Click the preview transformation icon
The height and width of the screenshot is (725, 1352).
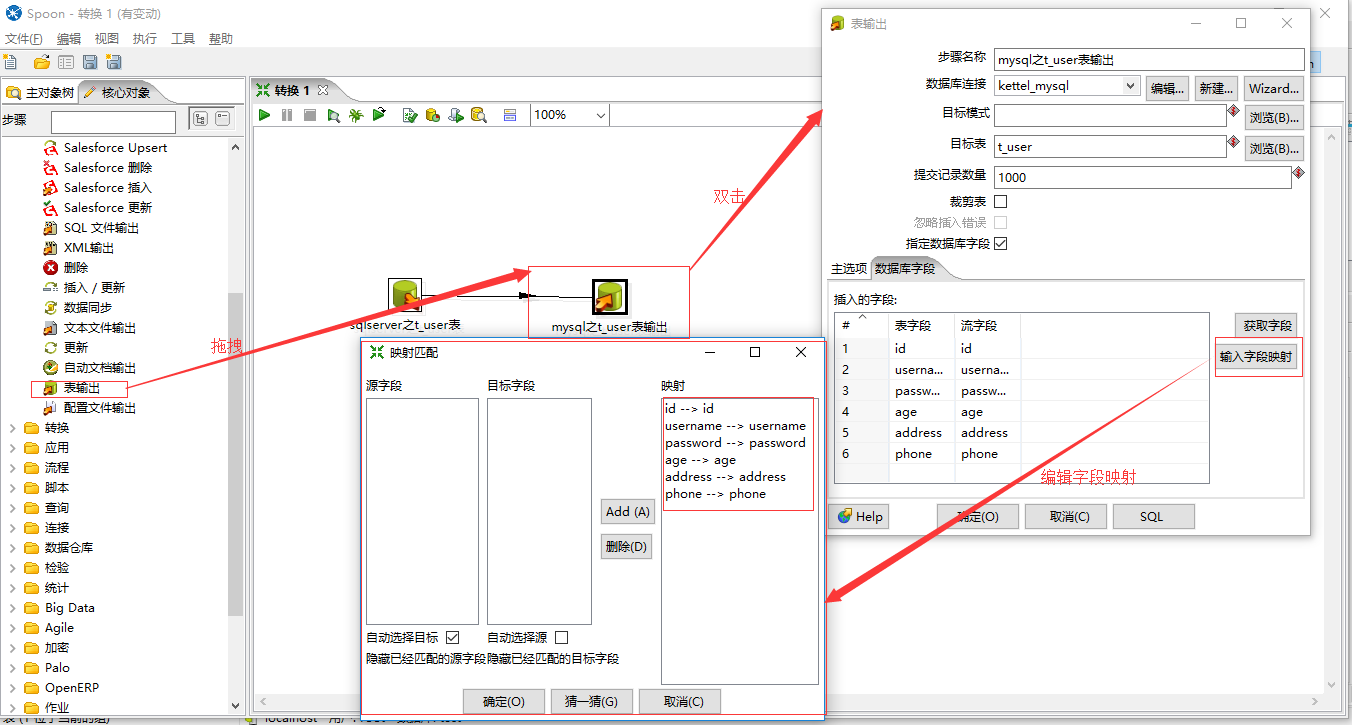coord(334,115)
